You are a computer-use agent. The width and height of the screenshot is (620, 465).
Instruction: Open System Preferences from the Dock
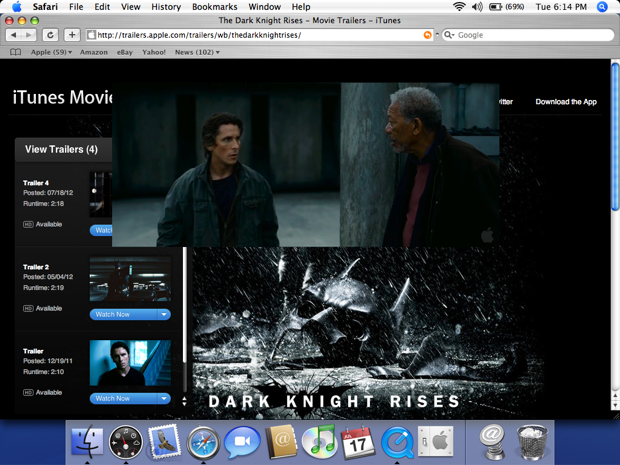click(435, 441)
